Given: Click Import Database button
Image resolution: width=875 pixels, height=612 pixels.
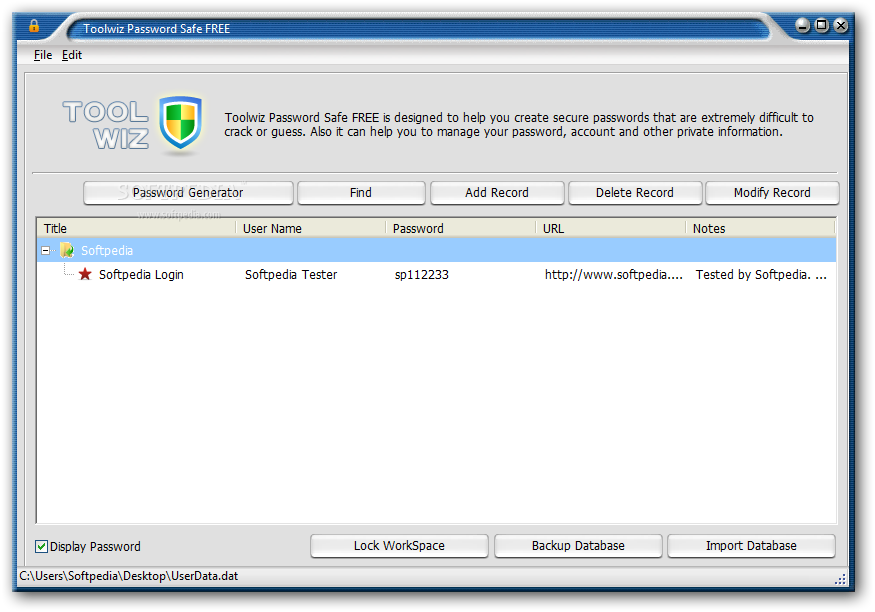Looking at the screenshot, I should (x=751, y=546).
